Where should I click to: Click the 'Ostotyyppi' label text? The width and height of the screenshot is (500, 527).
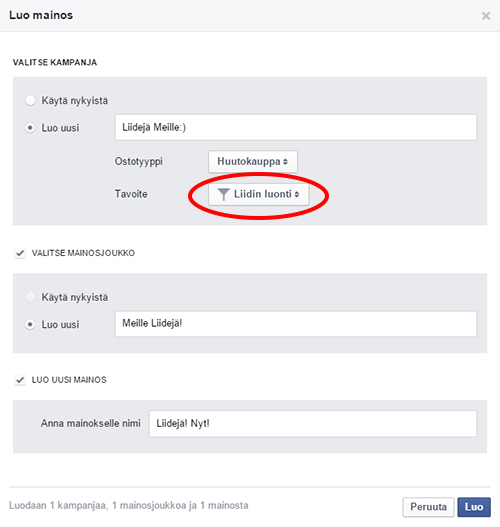[138, 161]
